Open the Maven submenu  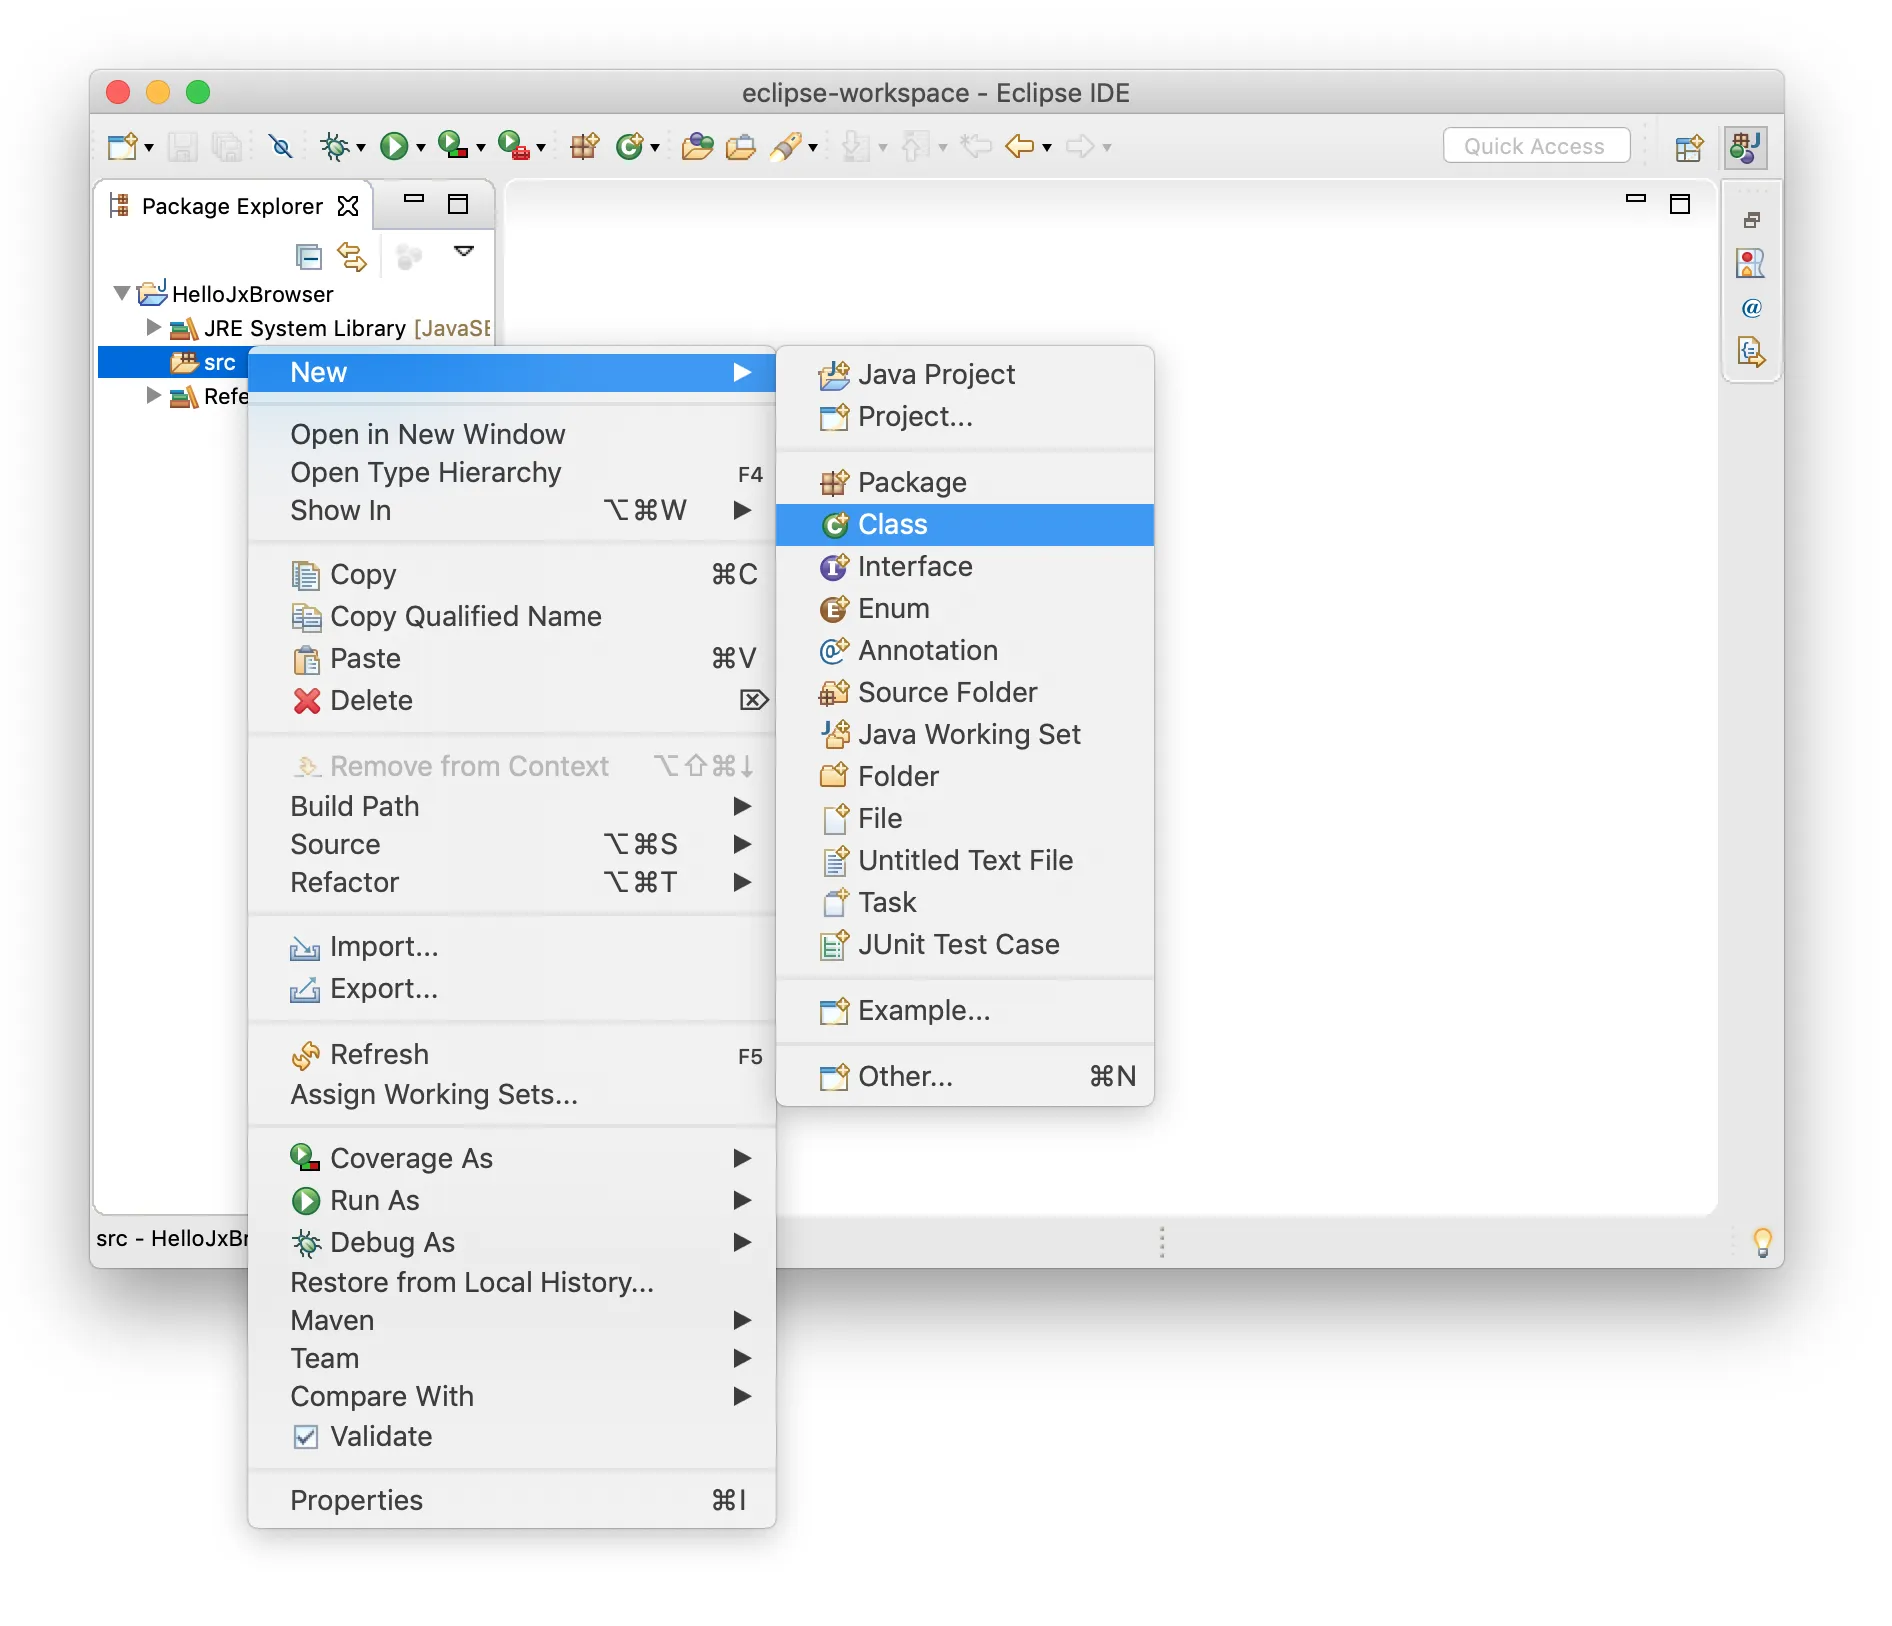tap(511, 1320)
